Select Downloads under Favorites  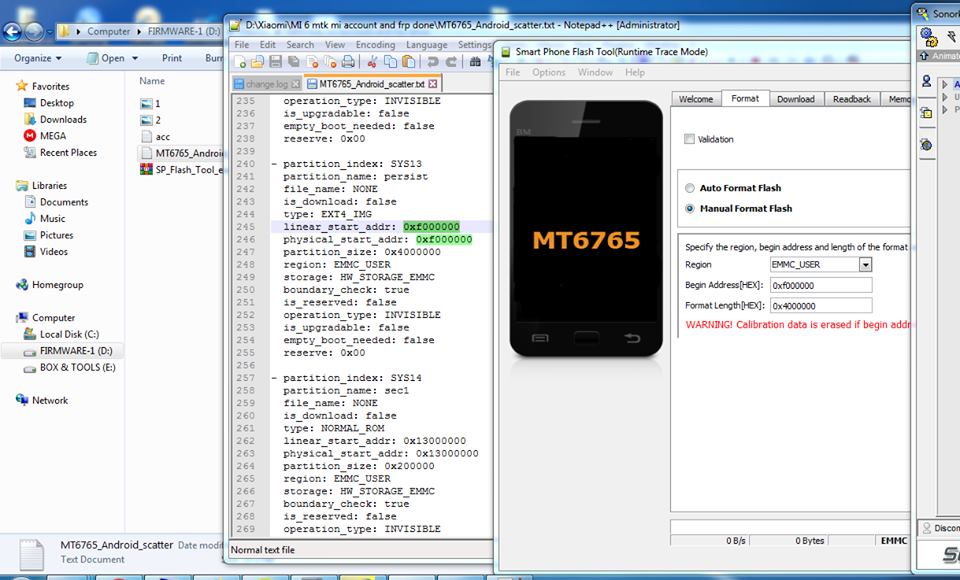click(x=56, y=119)
